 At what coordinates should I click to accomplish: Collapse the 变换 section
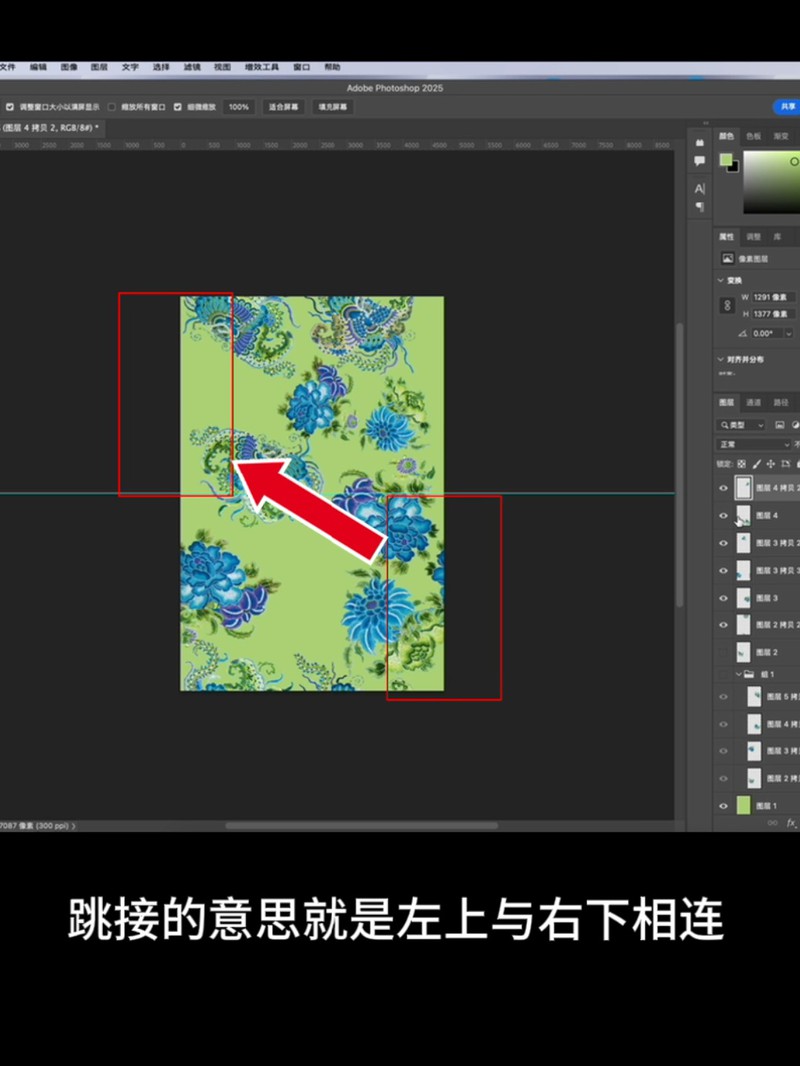(721, 281)
